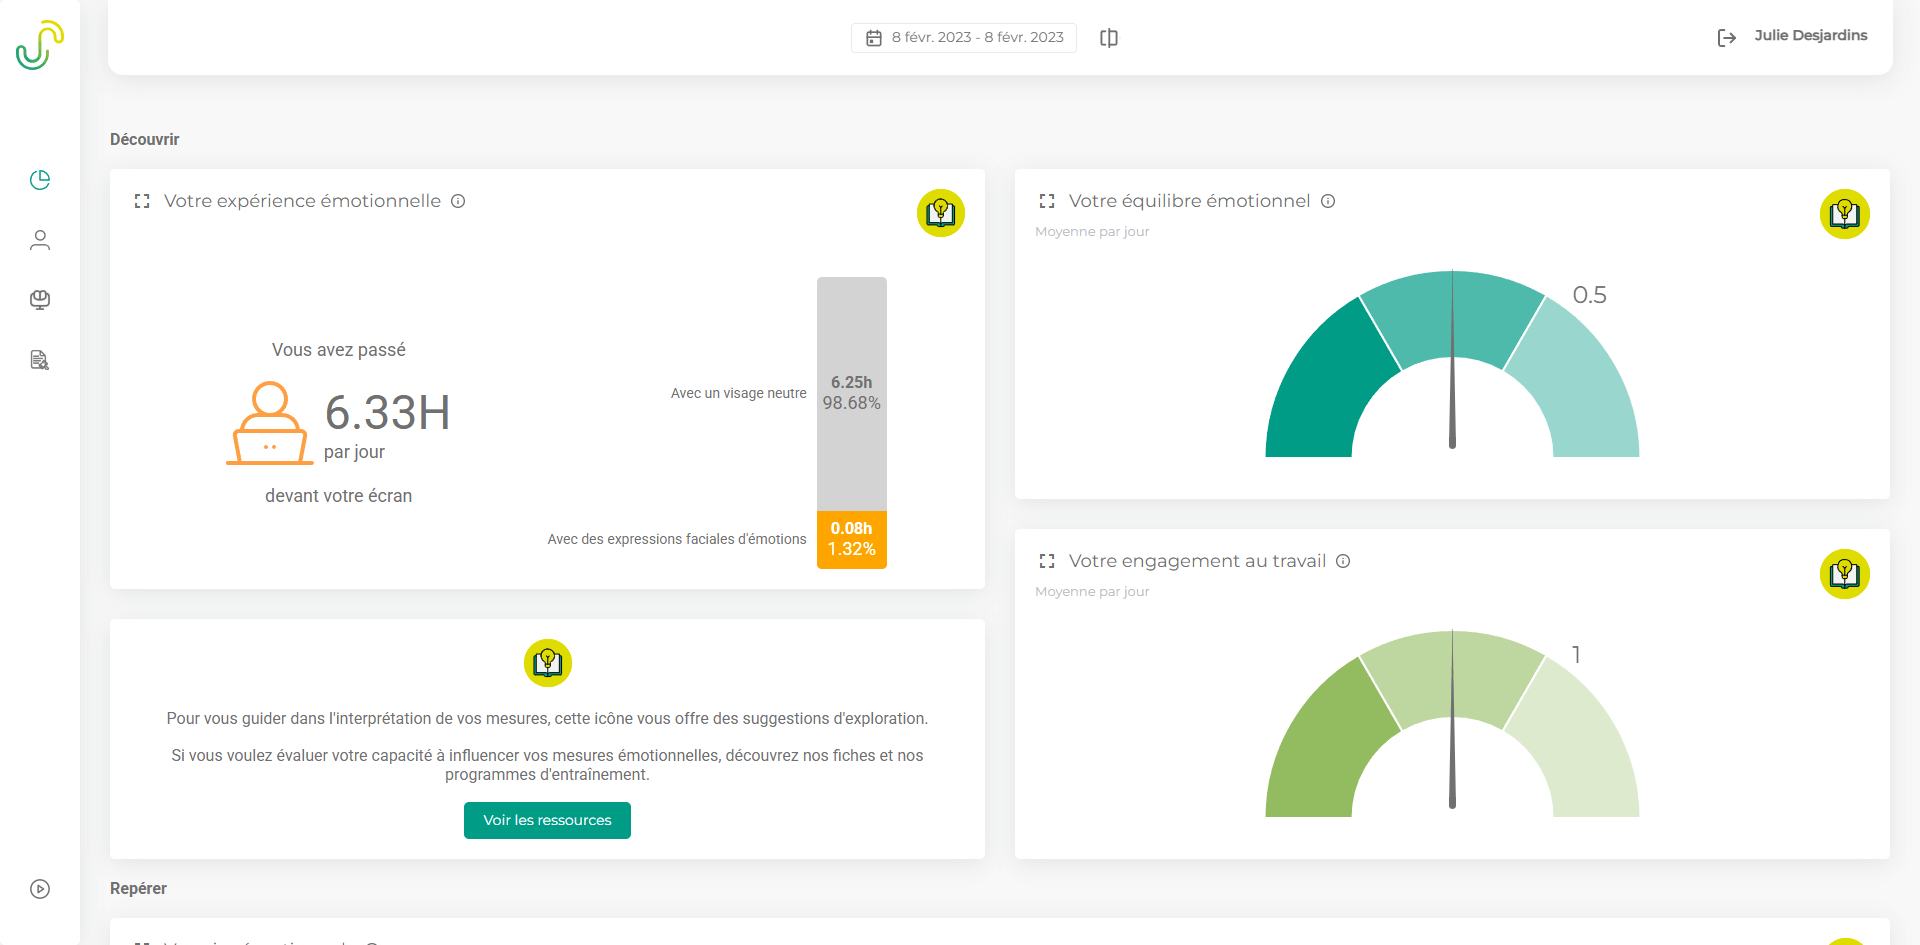1920x945 pixels.
Task: Click the 1 value on engagement gauge
Action: coord(1577,655)
